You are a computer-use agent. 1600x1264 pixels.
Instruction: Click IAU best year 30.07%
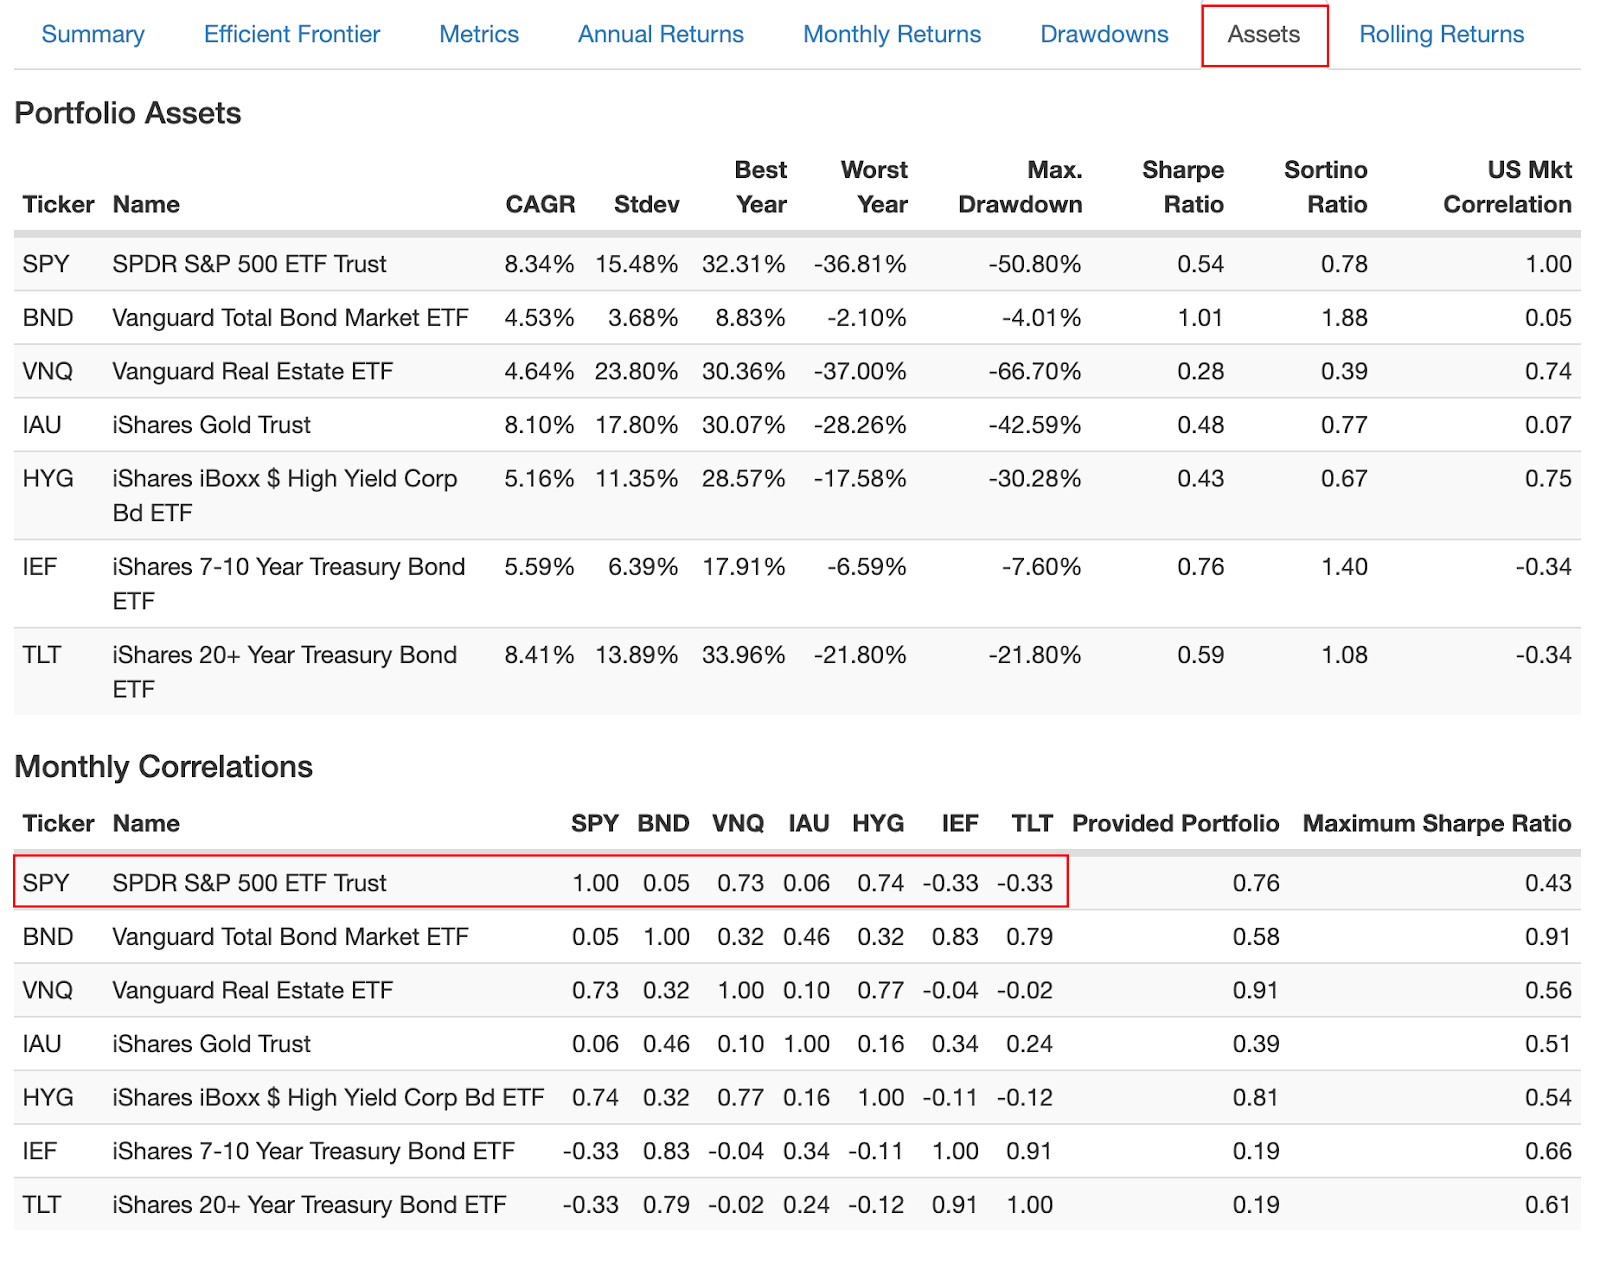(743, 425)
